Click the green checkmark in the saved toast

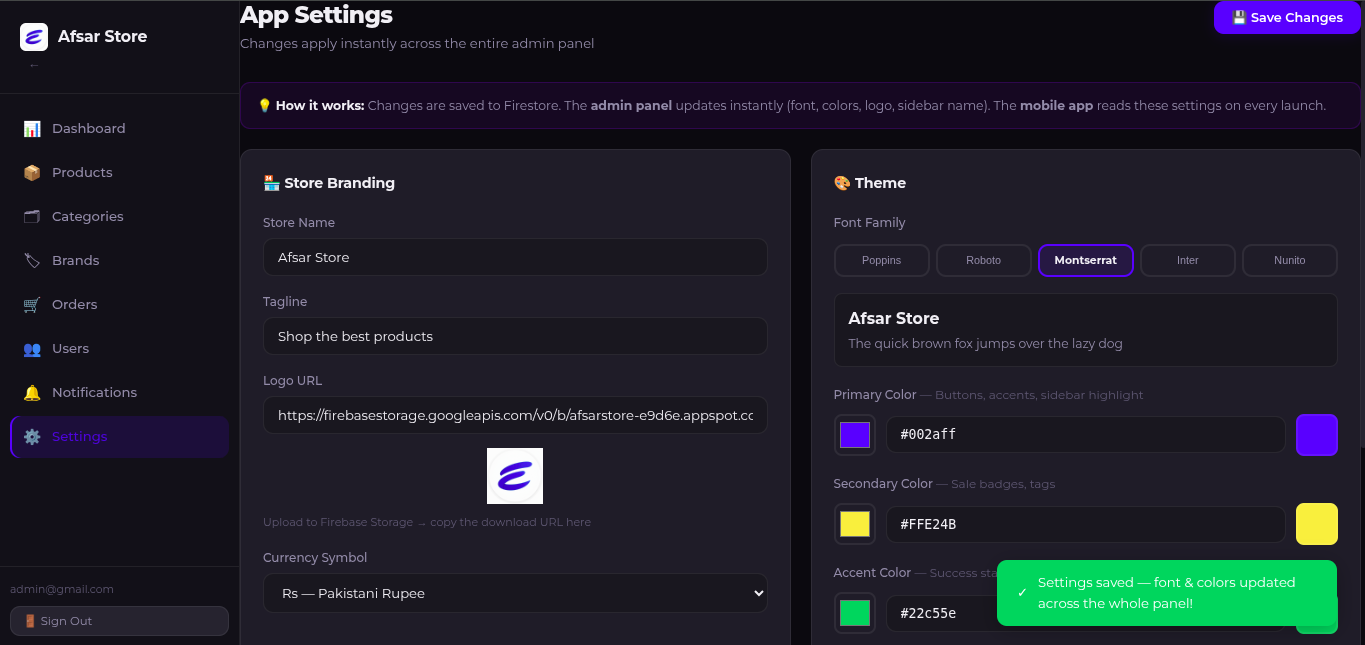[1022, 593]
